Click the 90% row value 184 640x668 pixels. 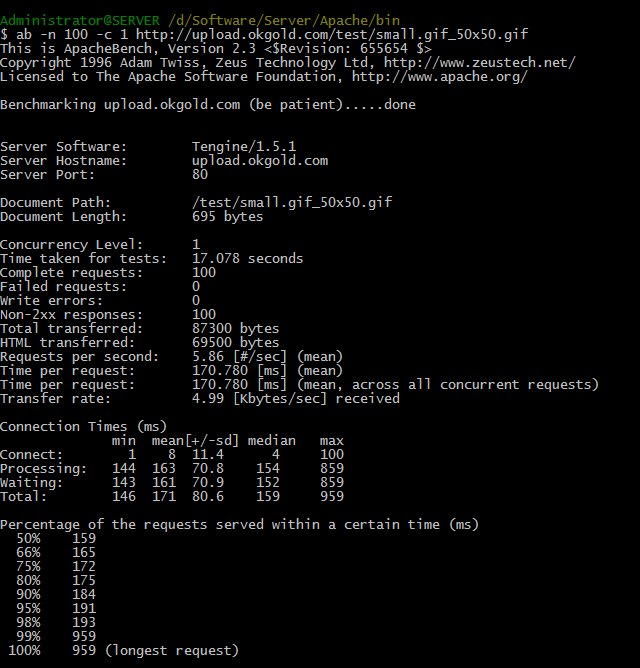click(x=84, y=595)
